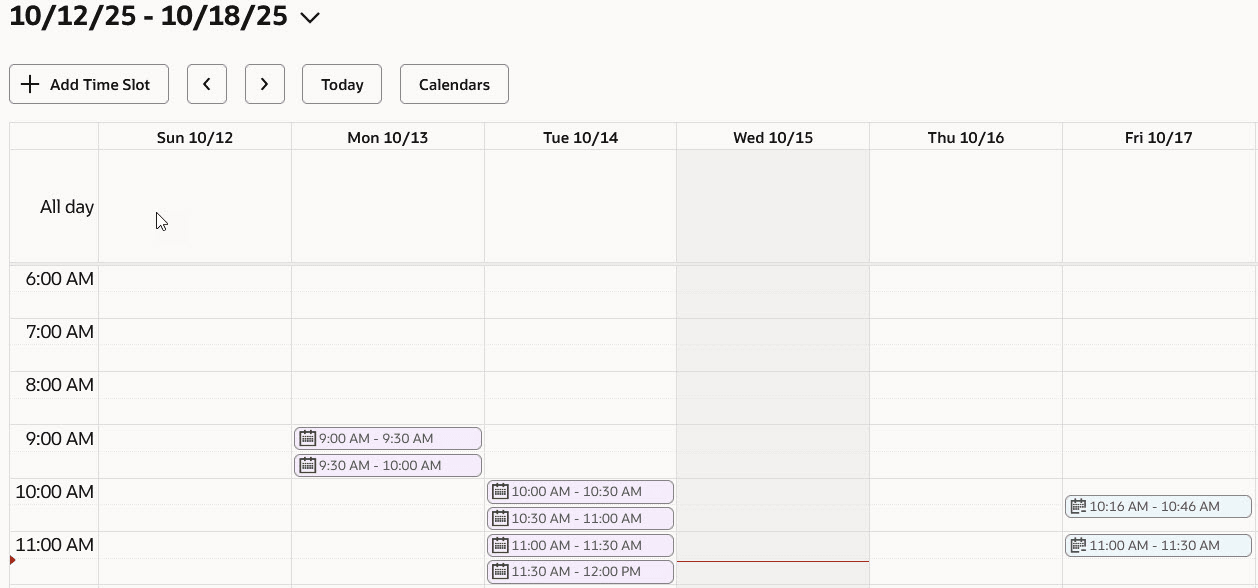
Task: Jump to current week using Today button
Action: [x=342, y=84]
